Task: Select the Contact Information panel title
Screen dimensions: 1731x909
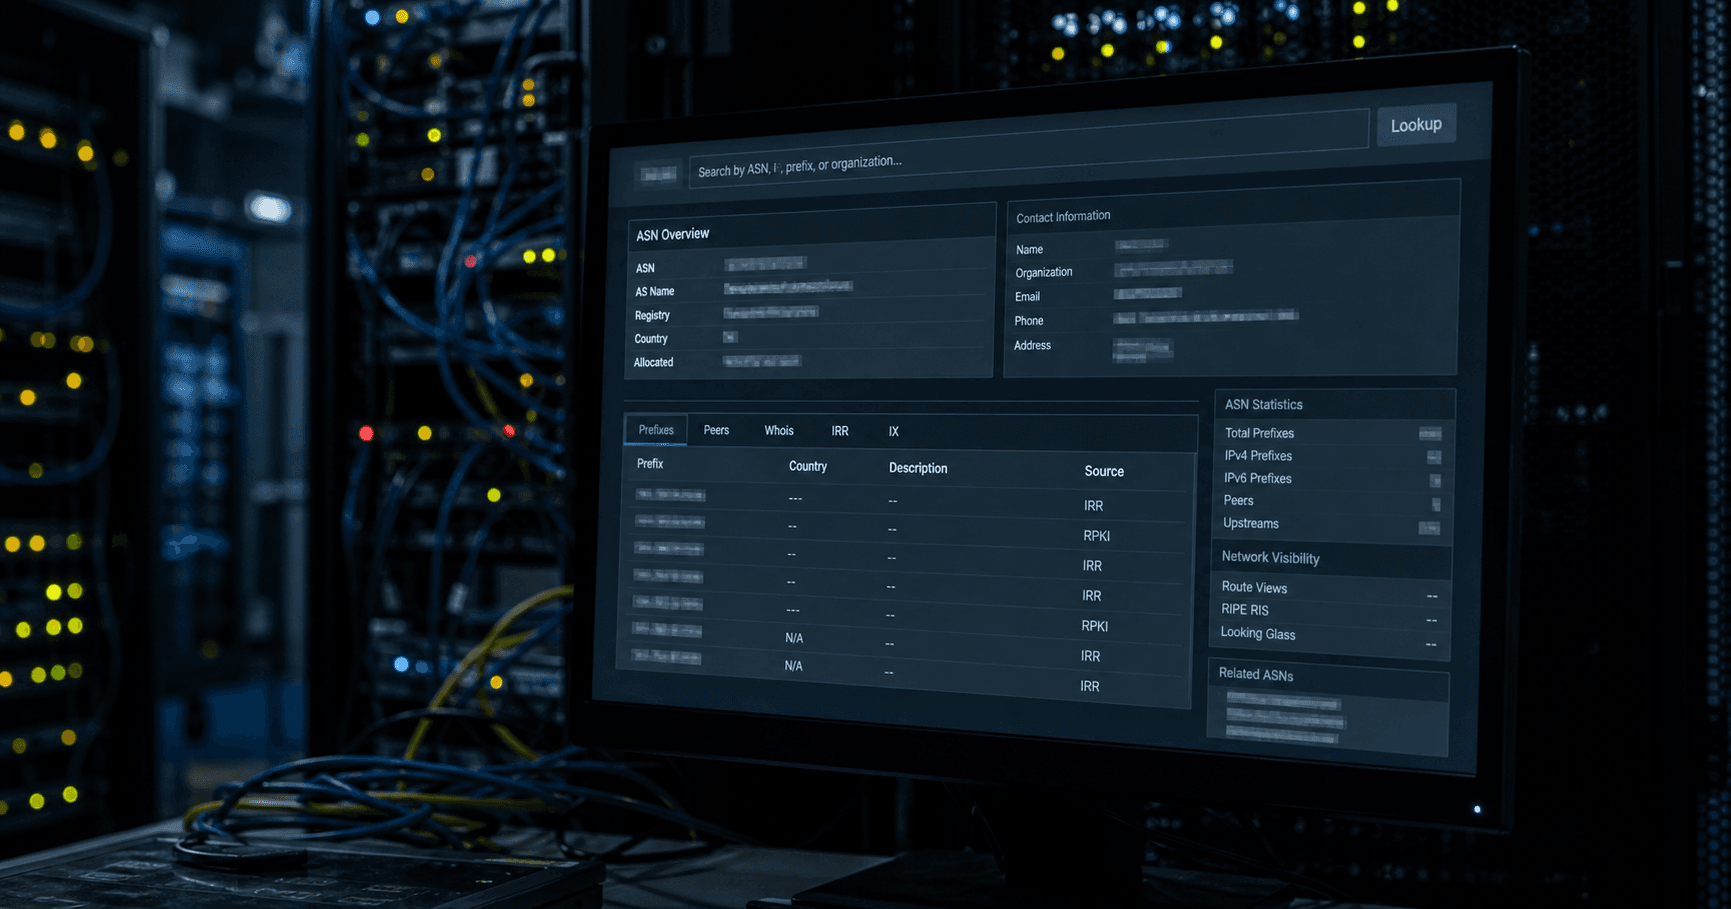Action: click(1063, 216)
